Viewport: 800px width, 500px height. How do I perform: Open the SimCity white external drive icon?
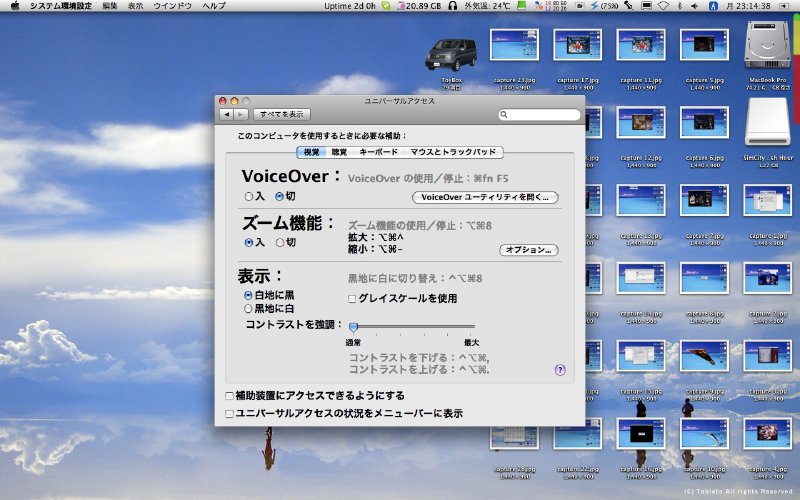coord(767,122)
